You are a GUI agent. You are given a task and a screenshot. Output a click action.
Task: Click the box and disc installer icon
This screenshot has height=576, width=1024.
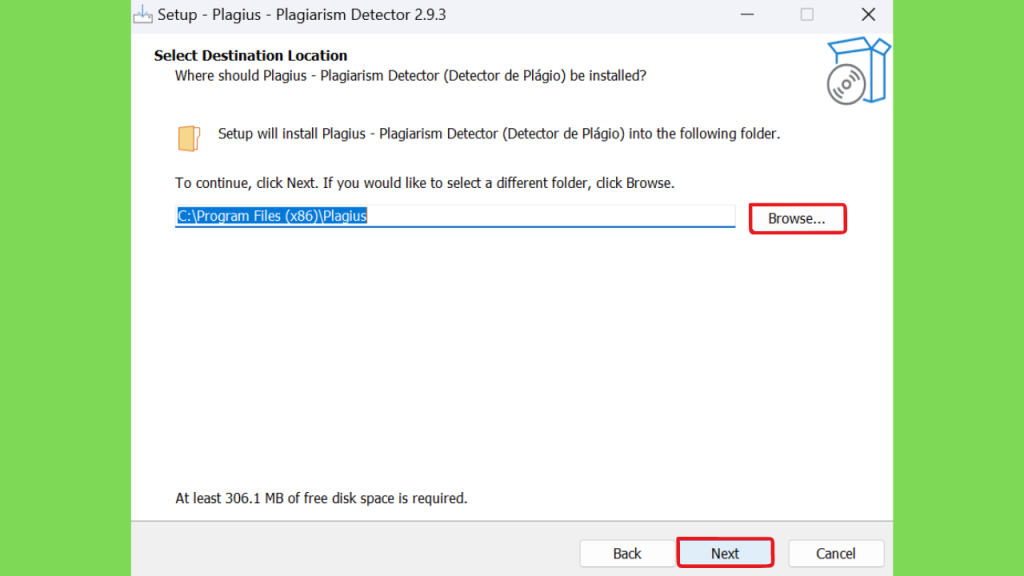pos(858,71)
